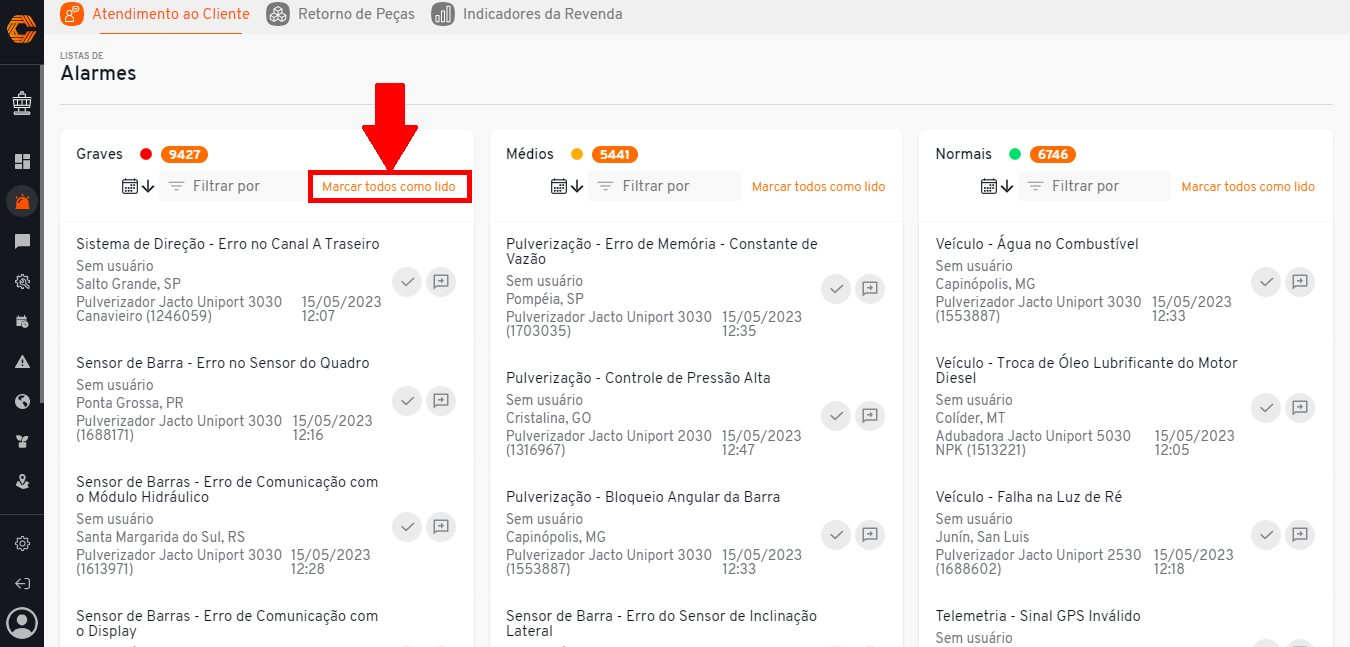This screenshot has width=1350, height=647.
Task: Open alarm 'Pulverização - Bloqueio Angular da Barra'
Action: click(643, 497)
